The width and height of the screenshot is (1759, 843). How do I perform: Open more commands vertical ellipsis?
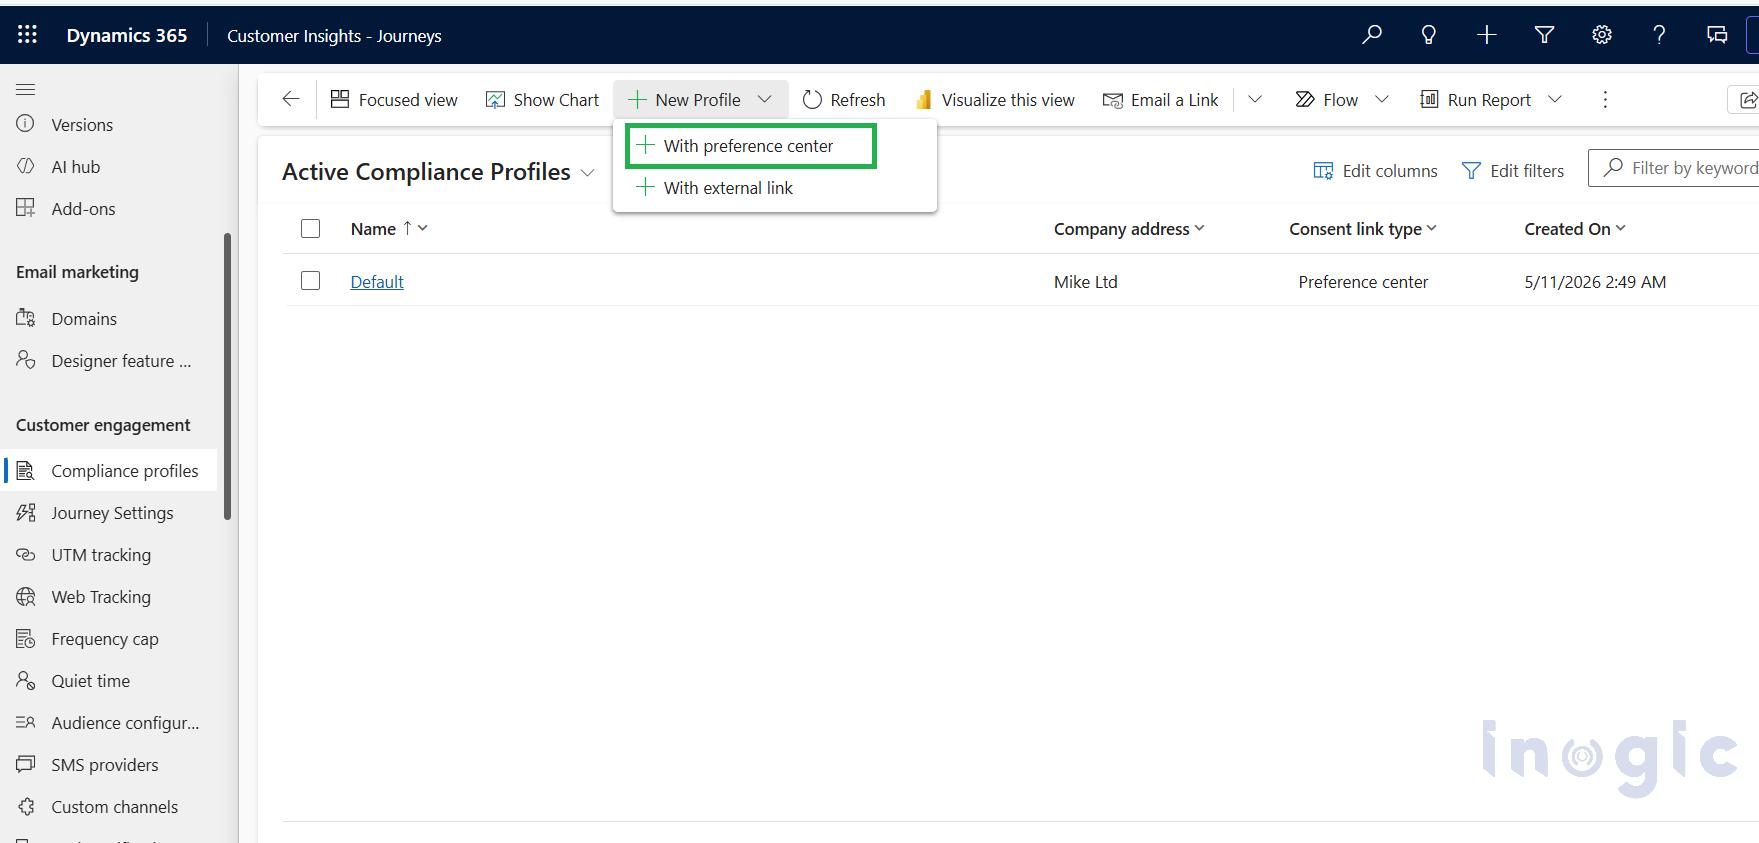click(x=1605, y=99)
